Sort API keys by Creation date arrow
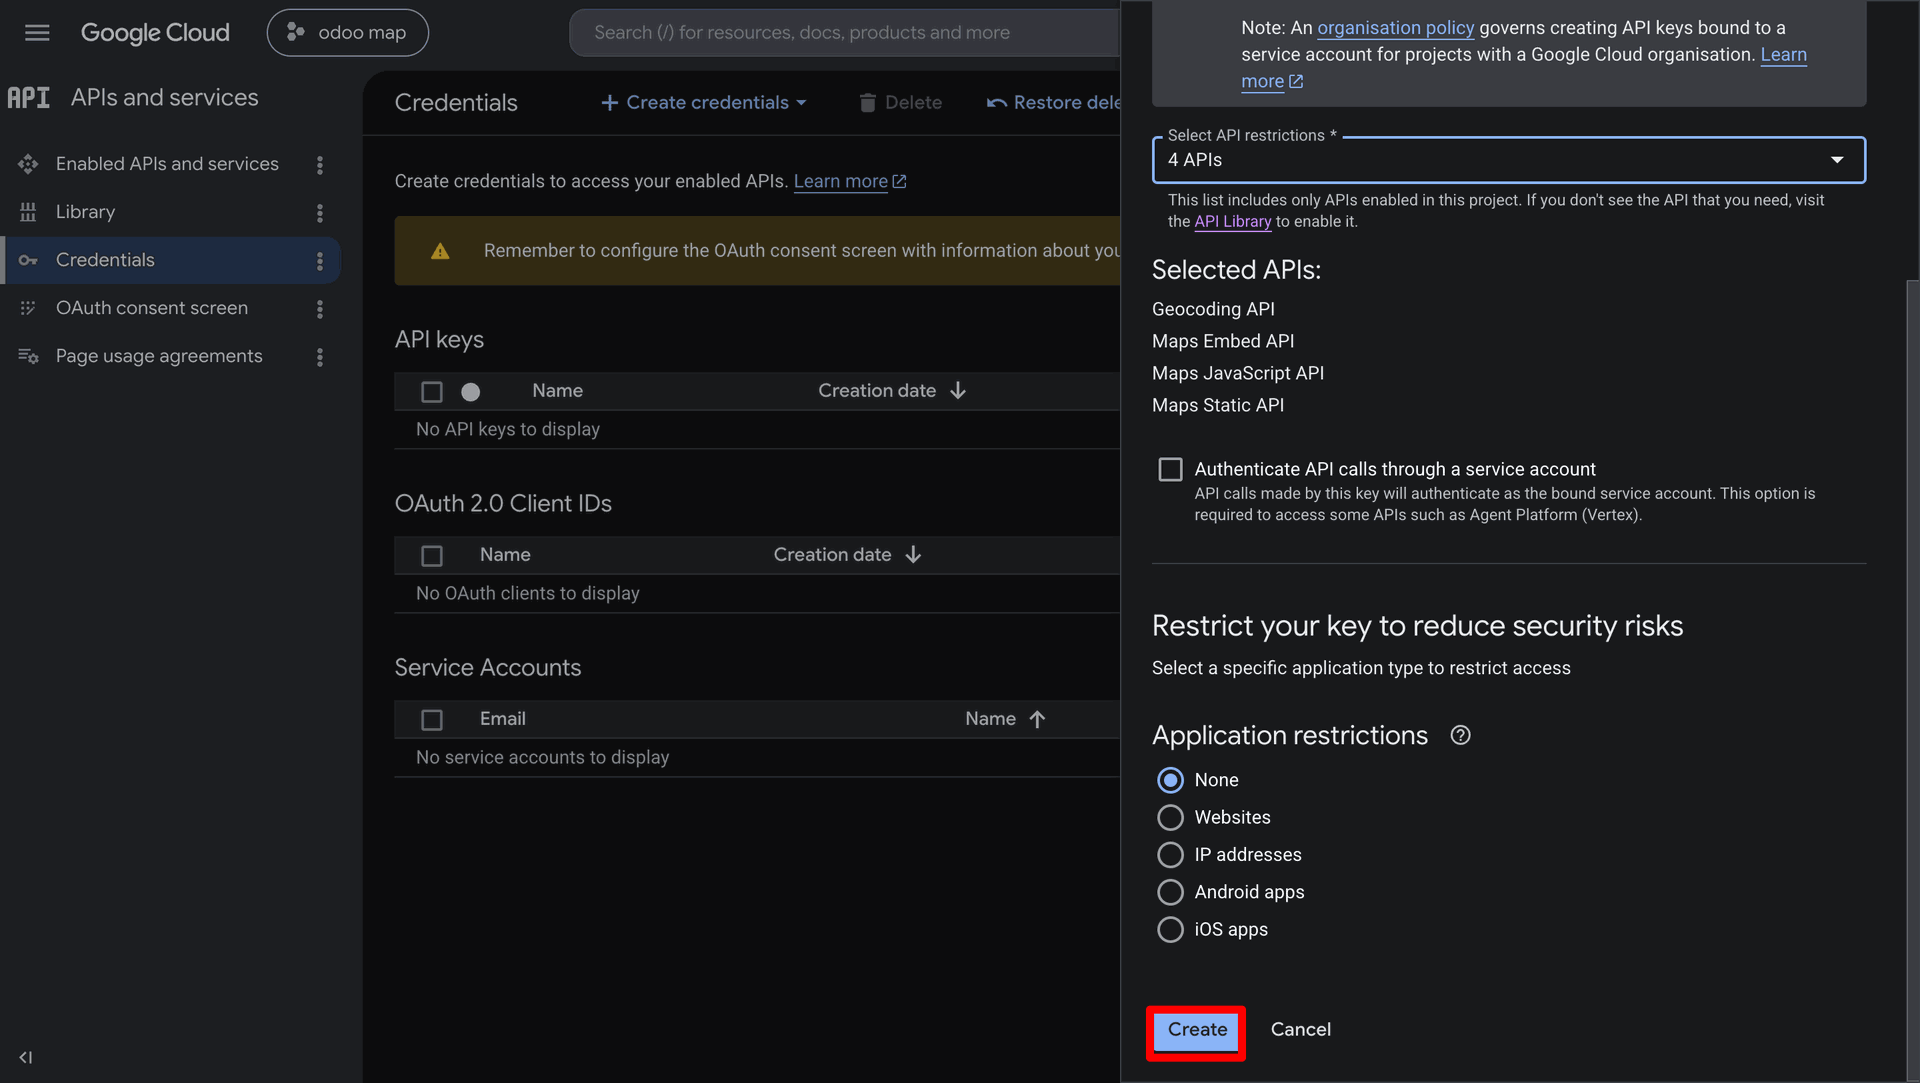The image size is (1920, 1083). coord(958,391)
